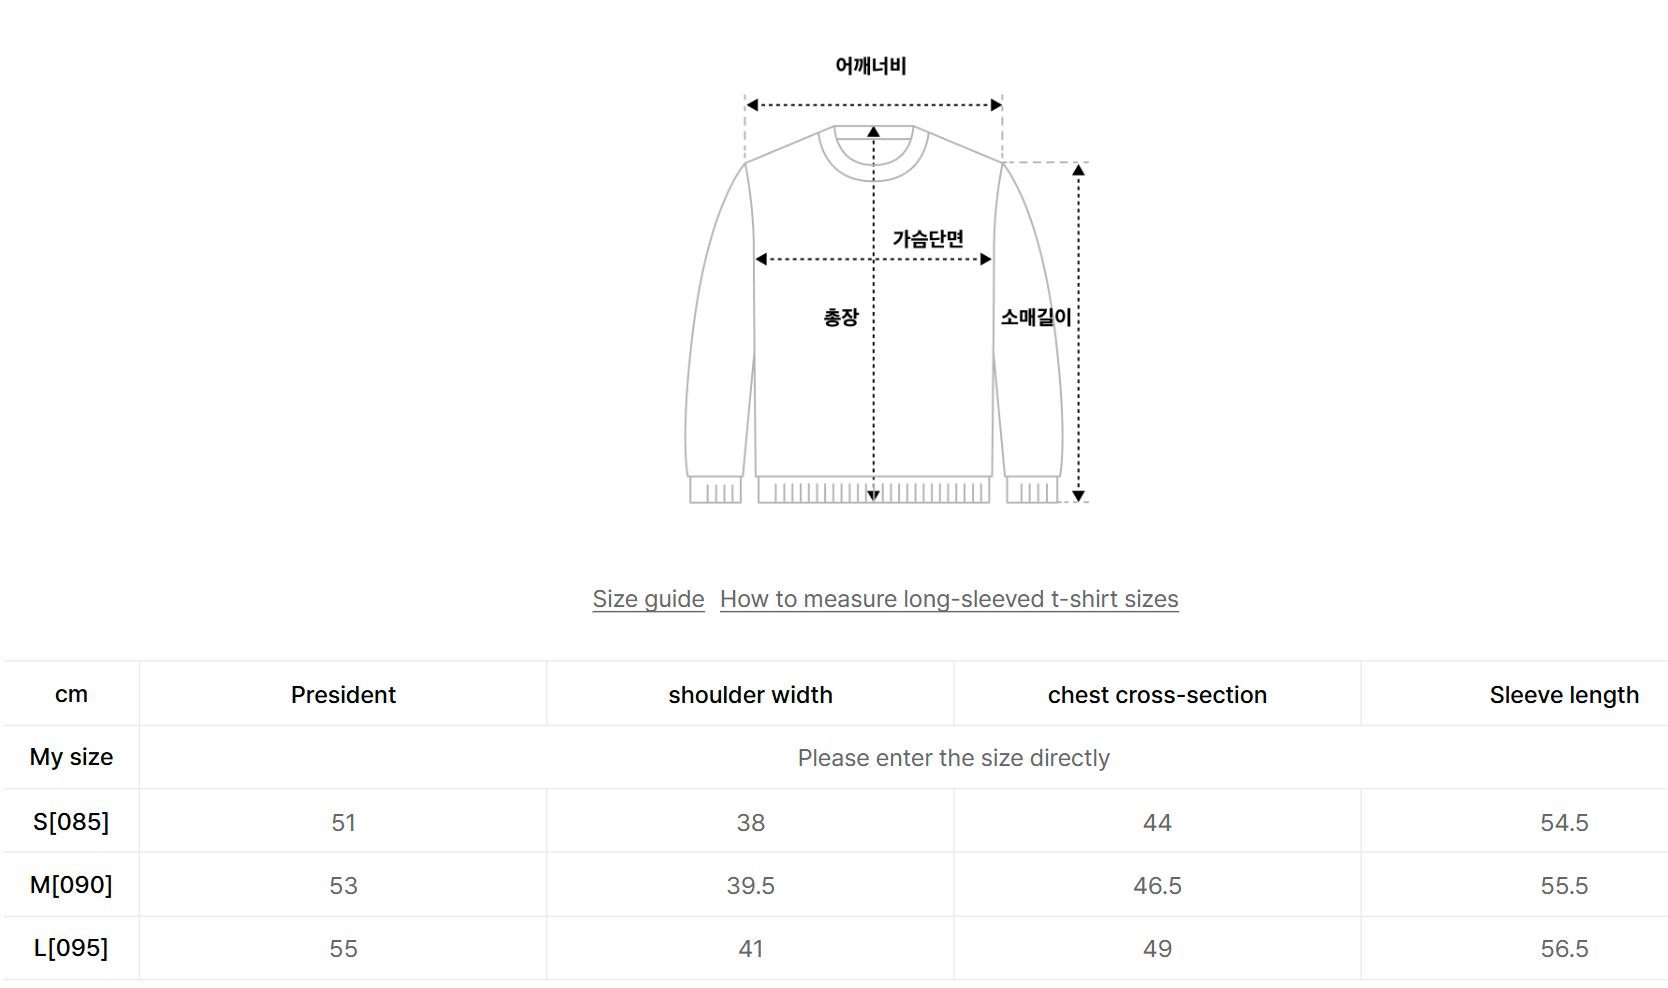Click the 46.5 chest cross-section value

1157,886
